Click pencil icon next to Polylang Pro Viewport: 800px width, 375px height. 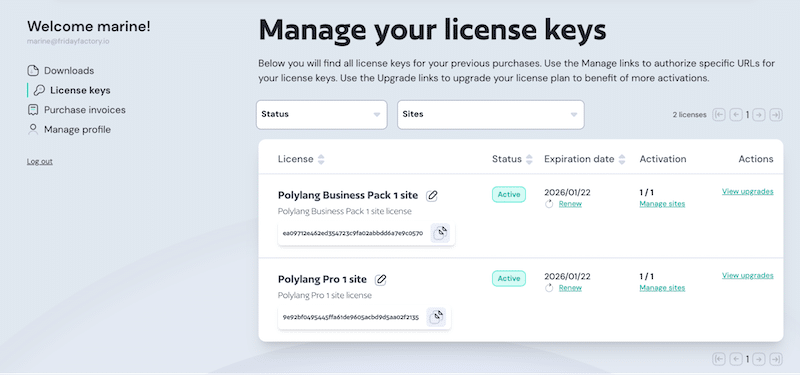point(381,280)
